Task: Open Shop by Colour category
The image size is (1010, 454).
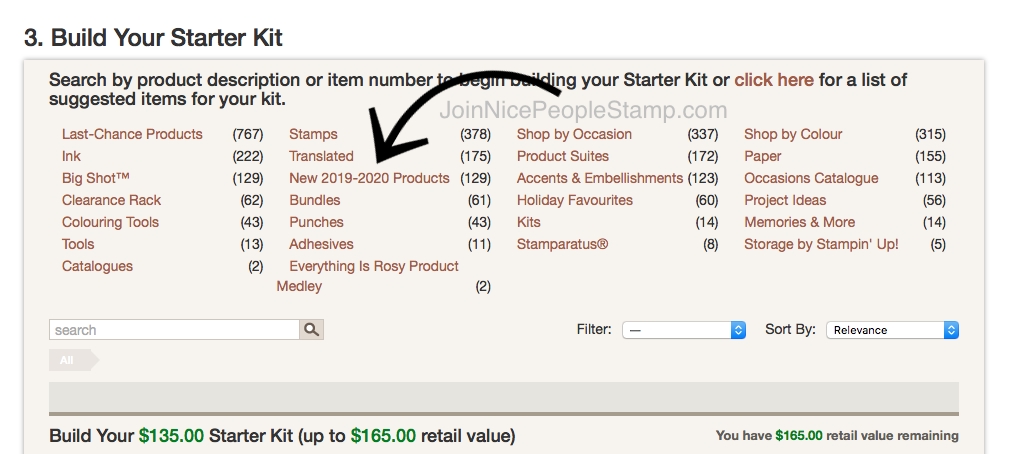Action: (x=793, y=134)
